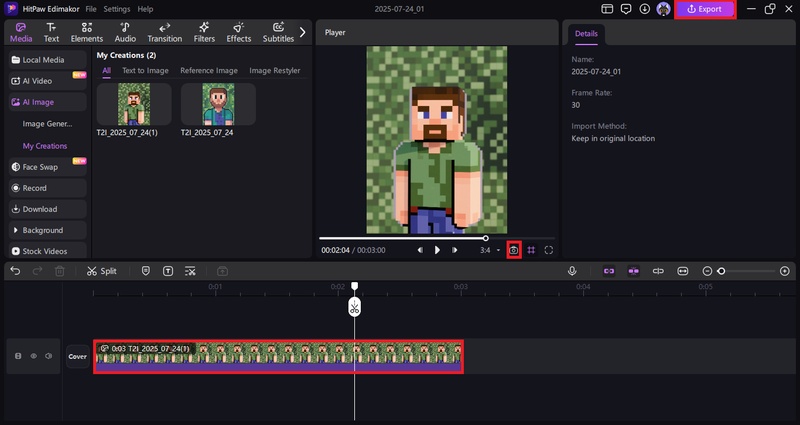Open the user account avatar
The image size is (800, 425).
tap(663, 9)
